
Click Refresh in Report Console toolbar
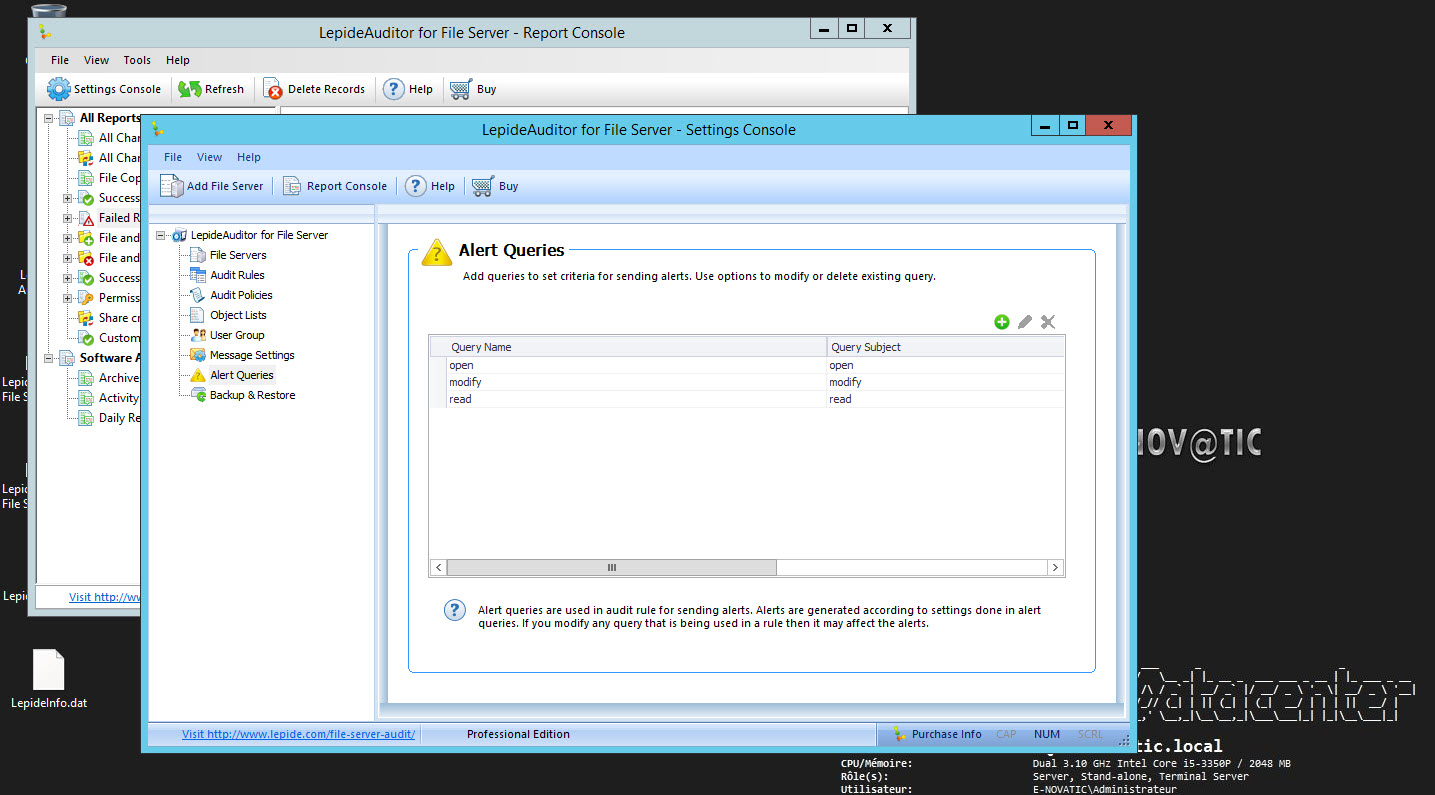212,89
